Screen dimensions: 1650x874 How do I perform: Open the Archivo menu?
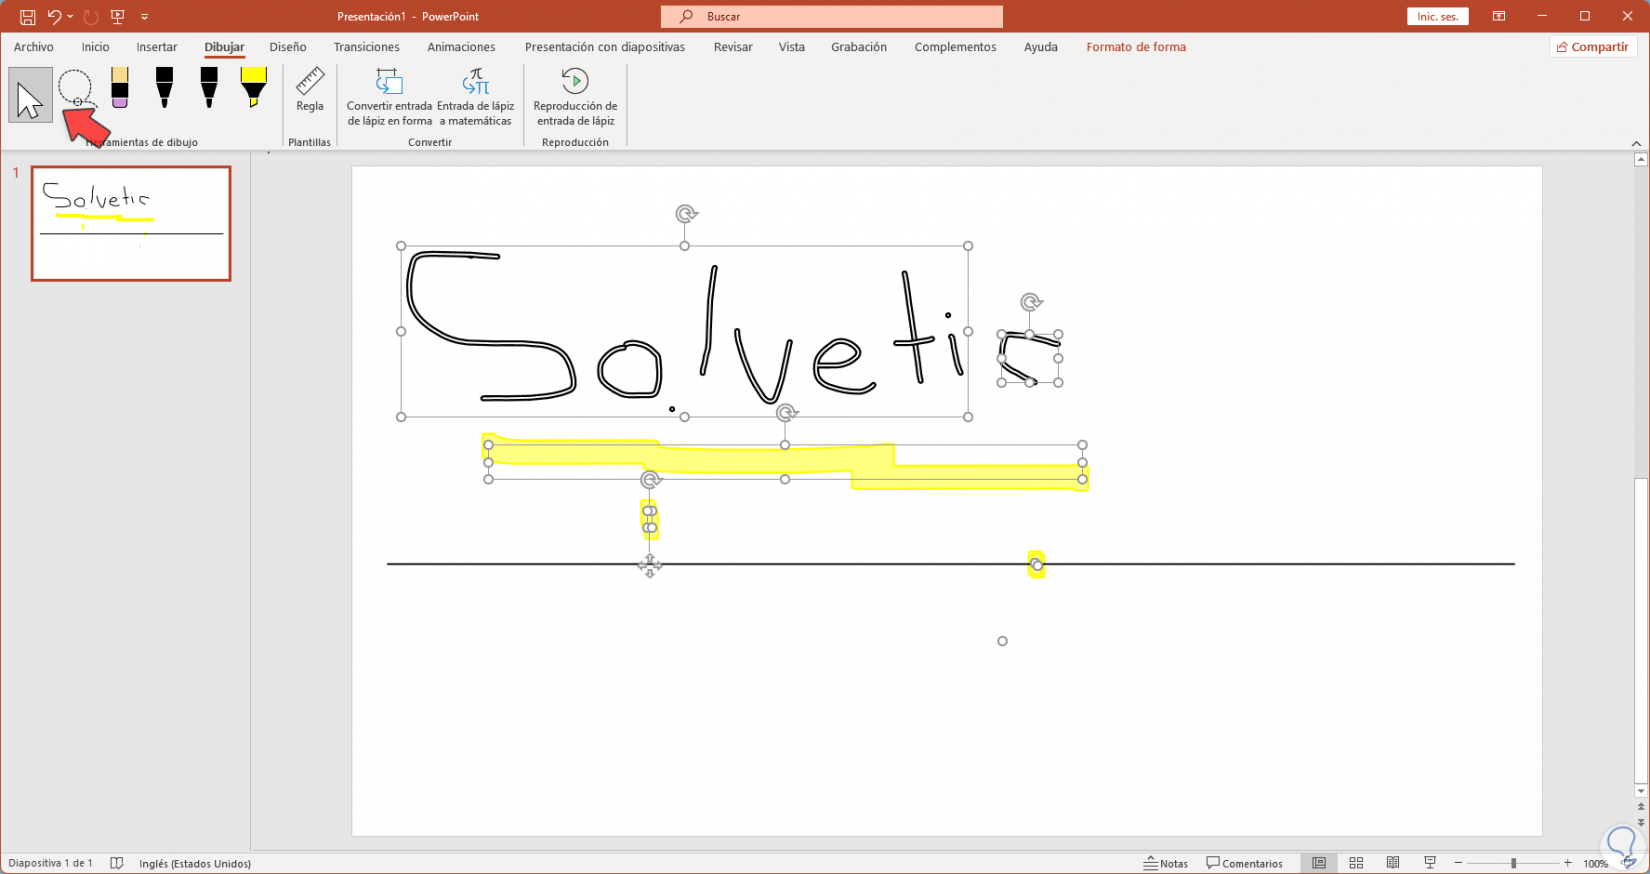33,47
